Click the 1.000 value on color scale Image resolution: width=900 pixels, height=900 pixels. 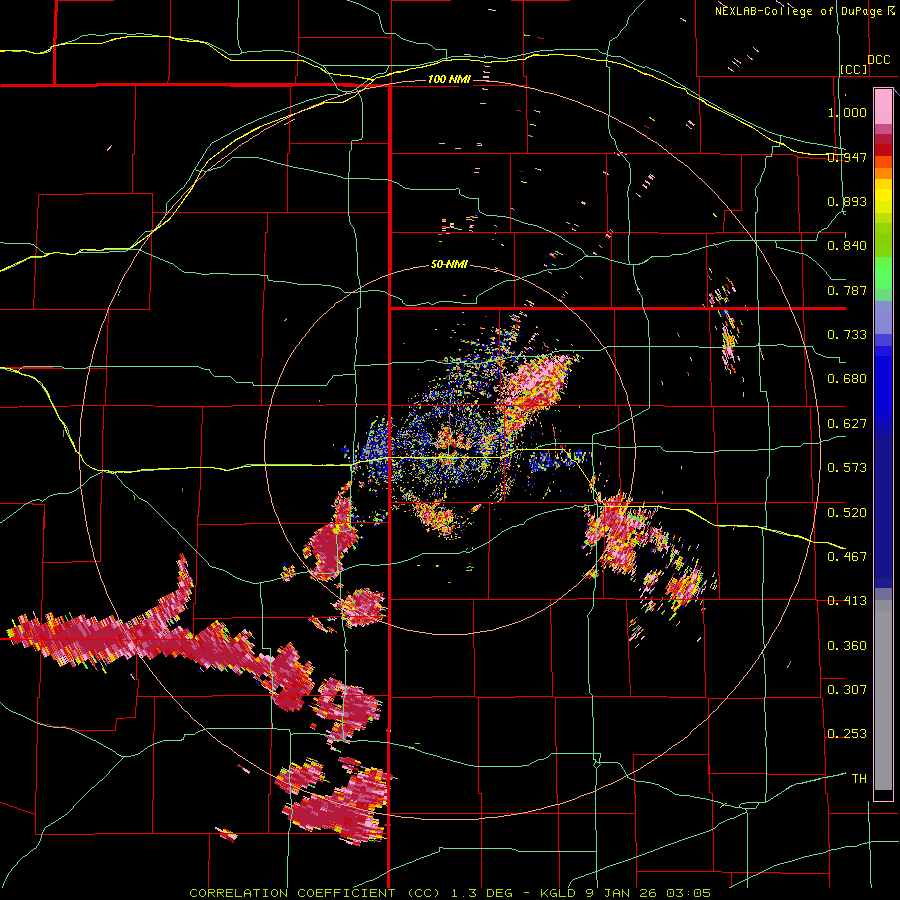pyautogui.click(x=847, y=112)
